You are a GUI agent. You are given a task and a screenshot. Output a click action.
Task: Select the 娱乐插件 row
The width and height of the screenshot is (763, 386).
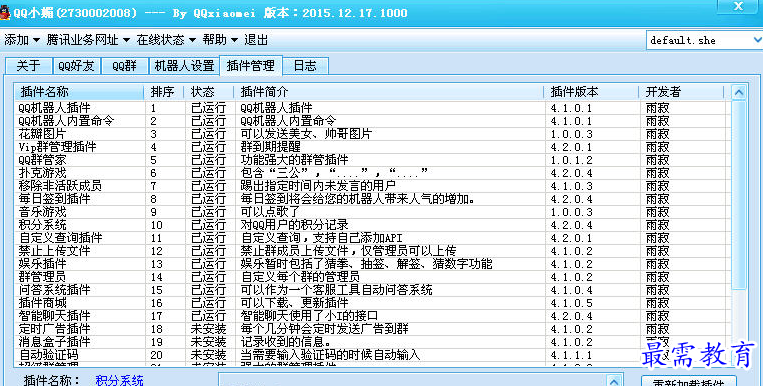(x=372, y=264)
